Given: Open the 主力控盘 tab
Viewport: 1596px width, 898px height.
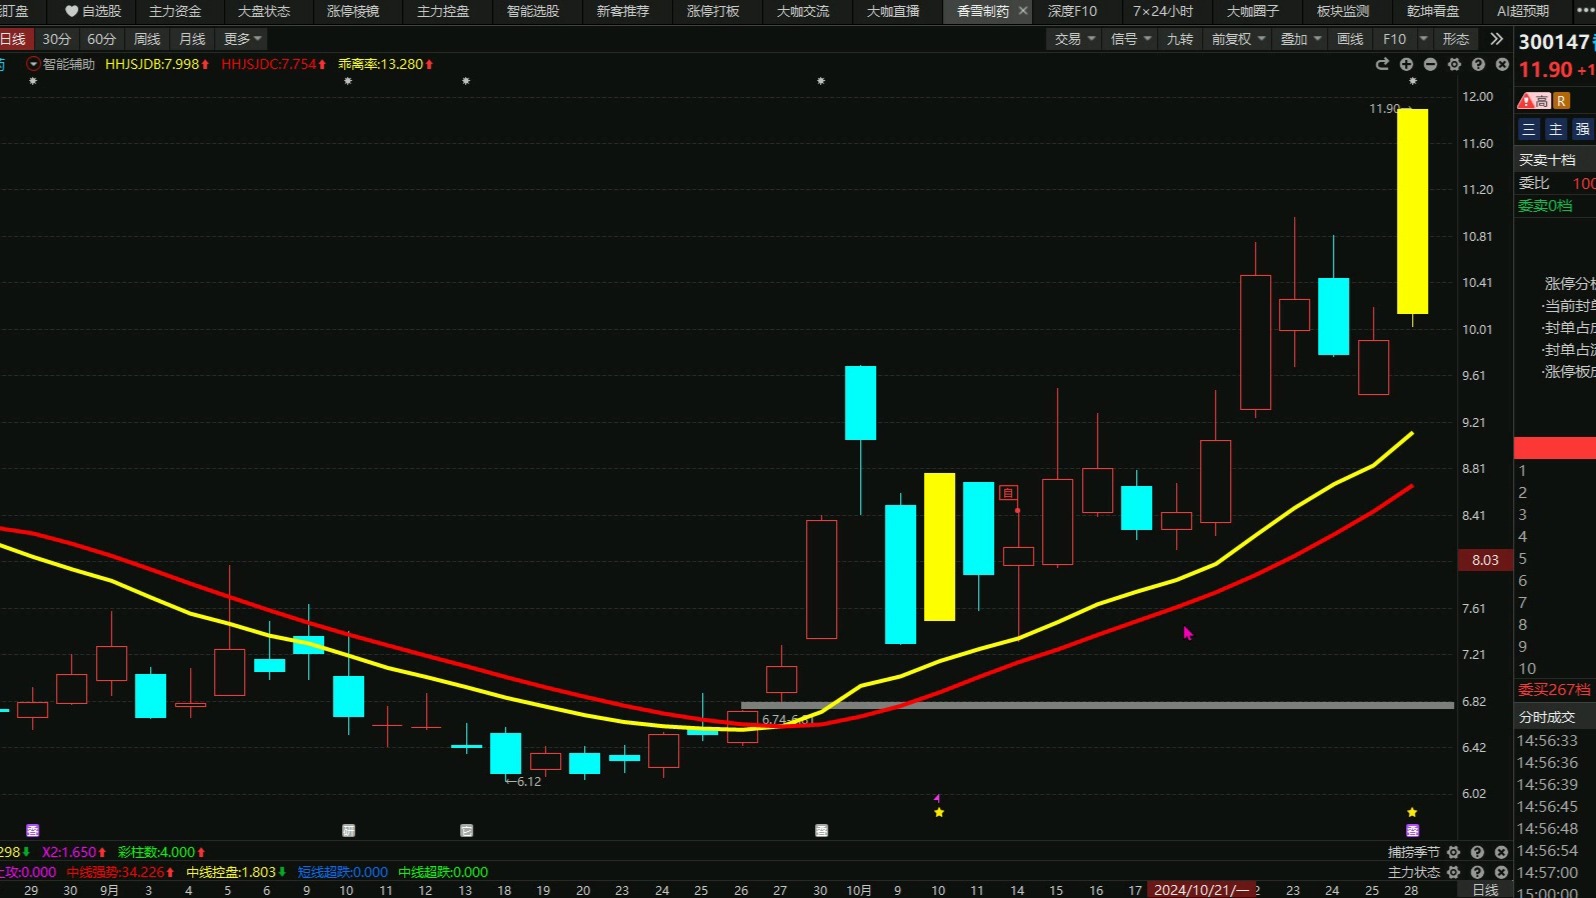Looking at the screenshot, I should (443, 11).
